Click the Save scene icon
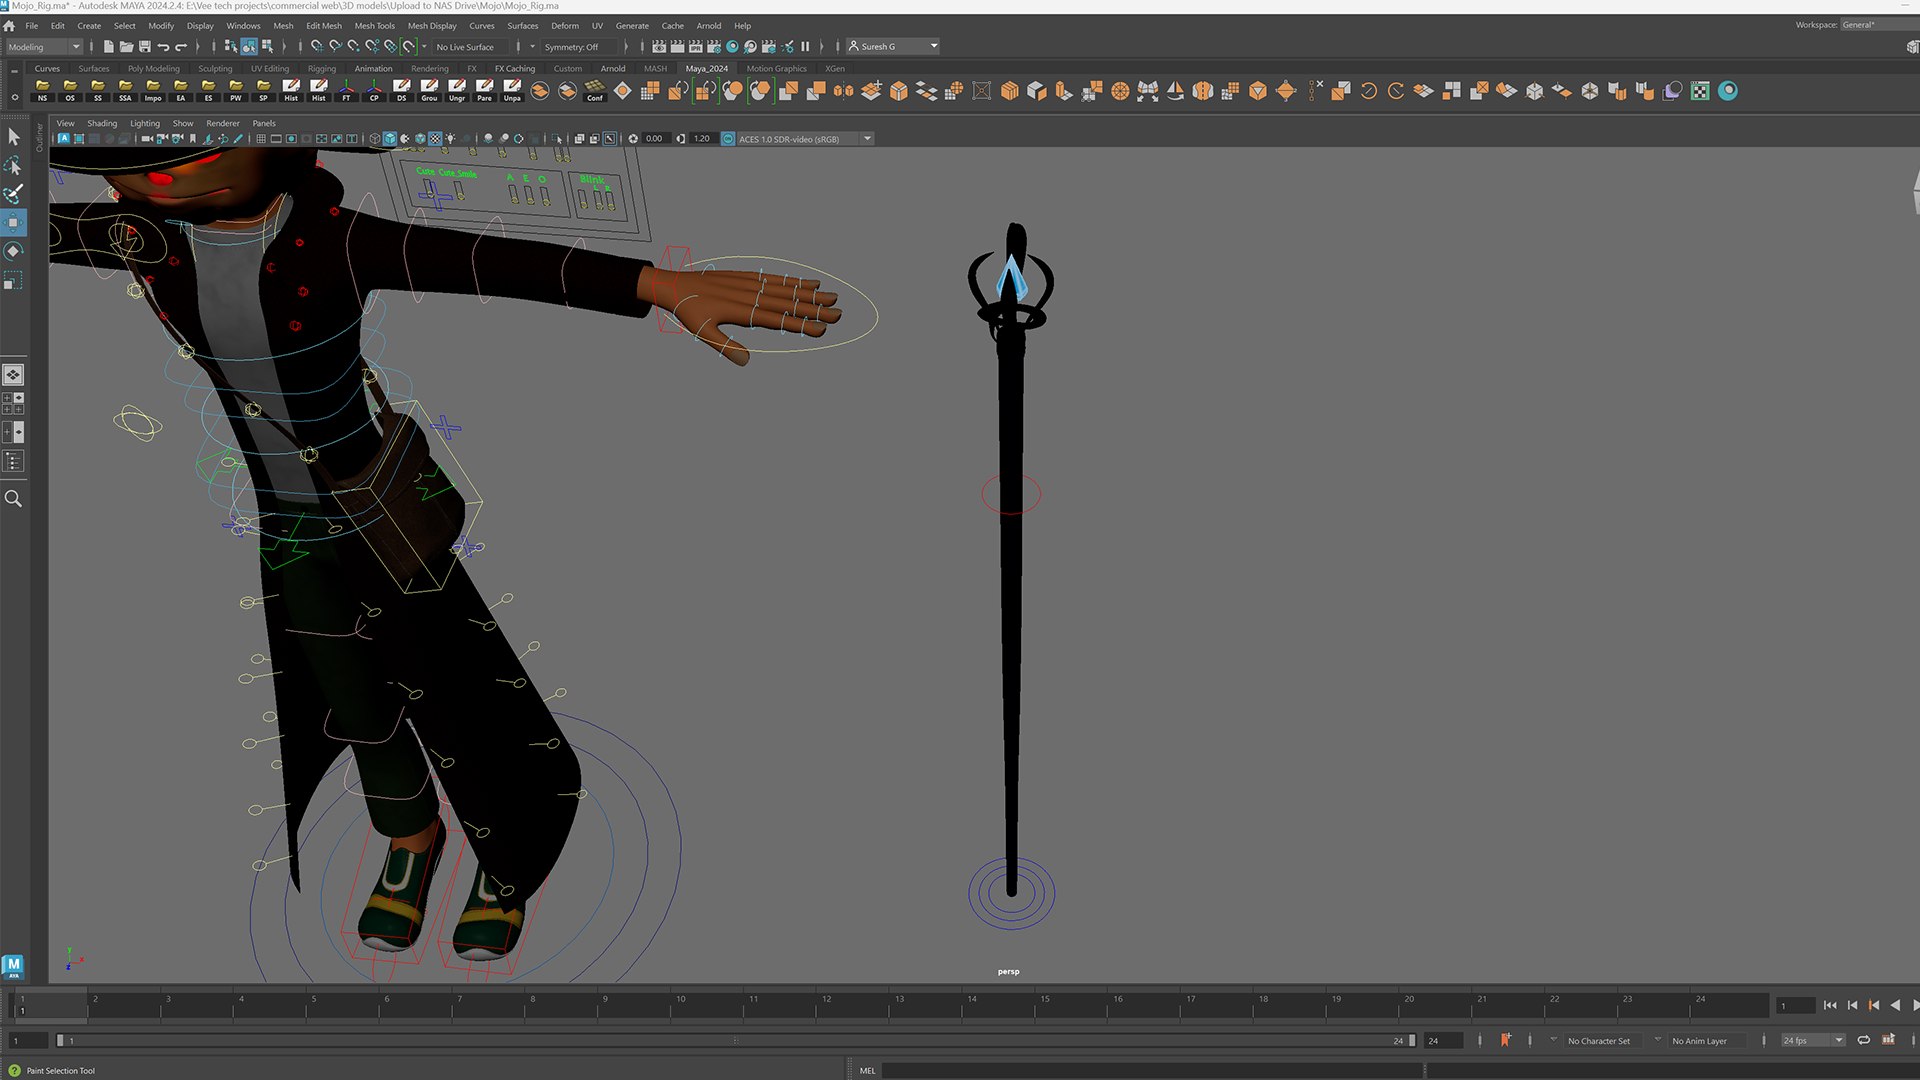 [x=144, y=47]
